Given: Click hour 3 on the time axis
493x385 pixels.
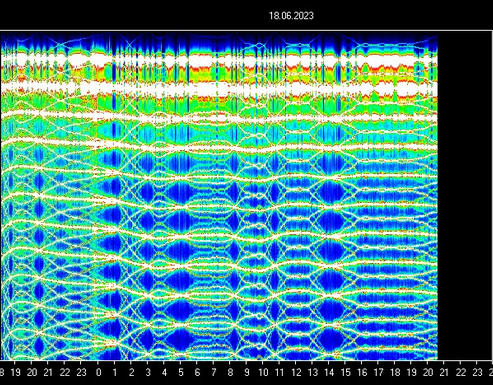Looking at the screenshot, I should coord(148,372).
